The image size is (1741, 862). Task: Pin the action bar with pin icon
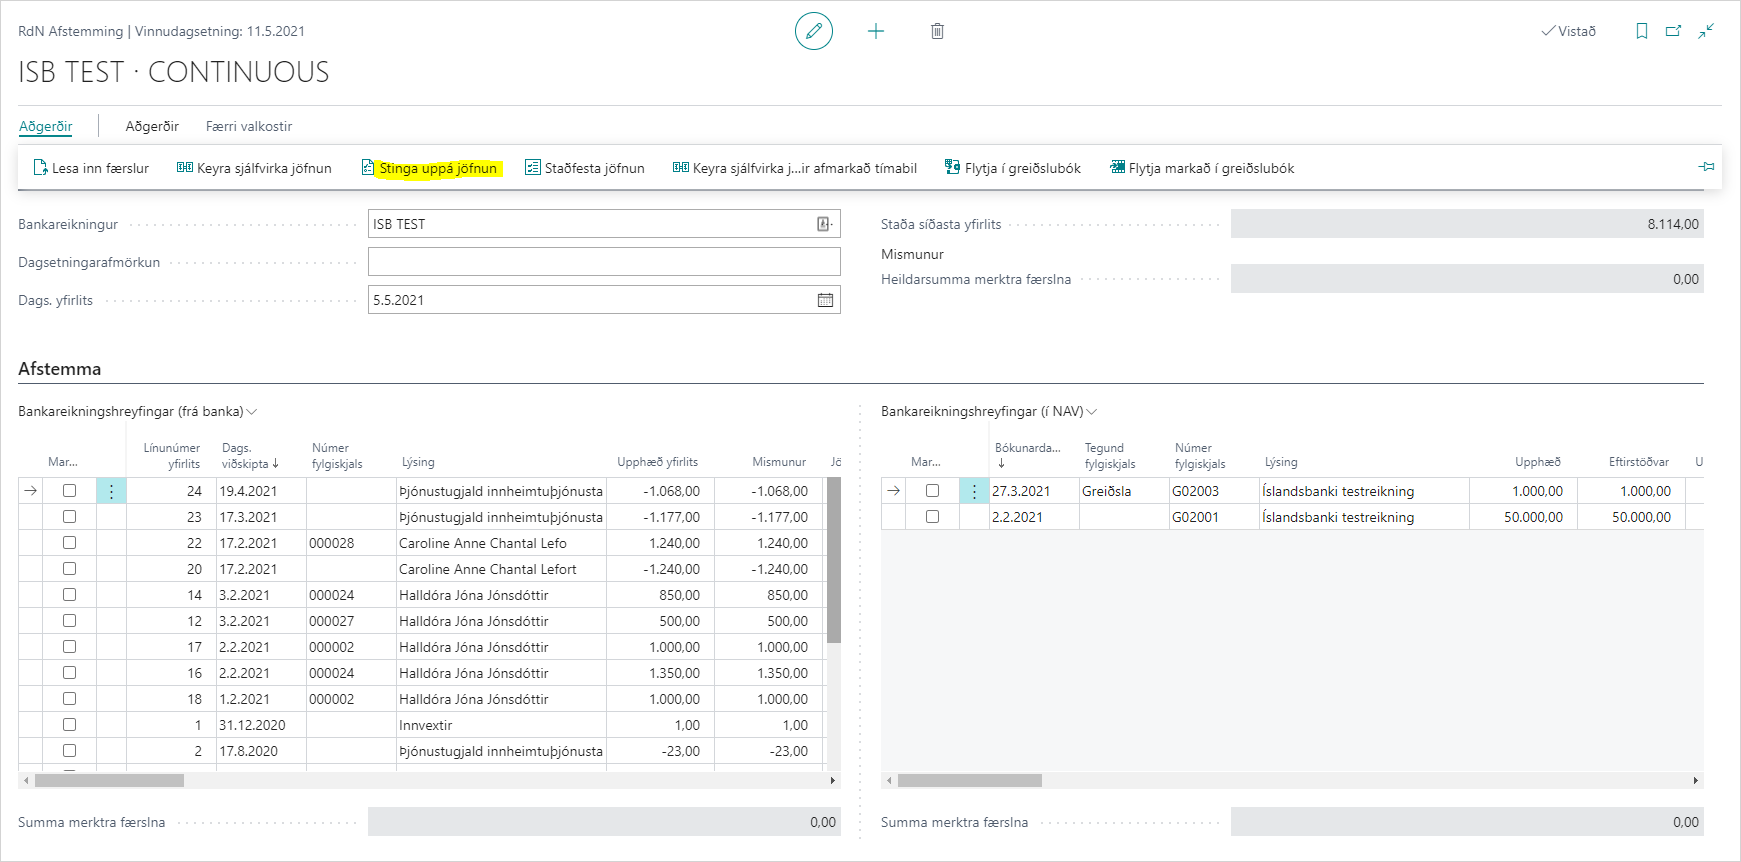(1706, 167)
